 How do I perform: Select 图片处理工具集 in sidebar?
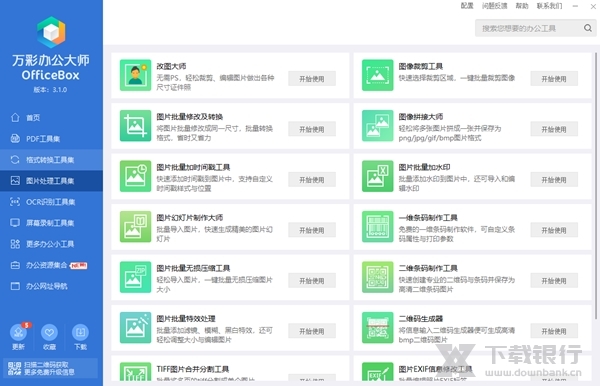(51, 181)
